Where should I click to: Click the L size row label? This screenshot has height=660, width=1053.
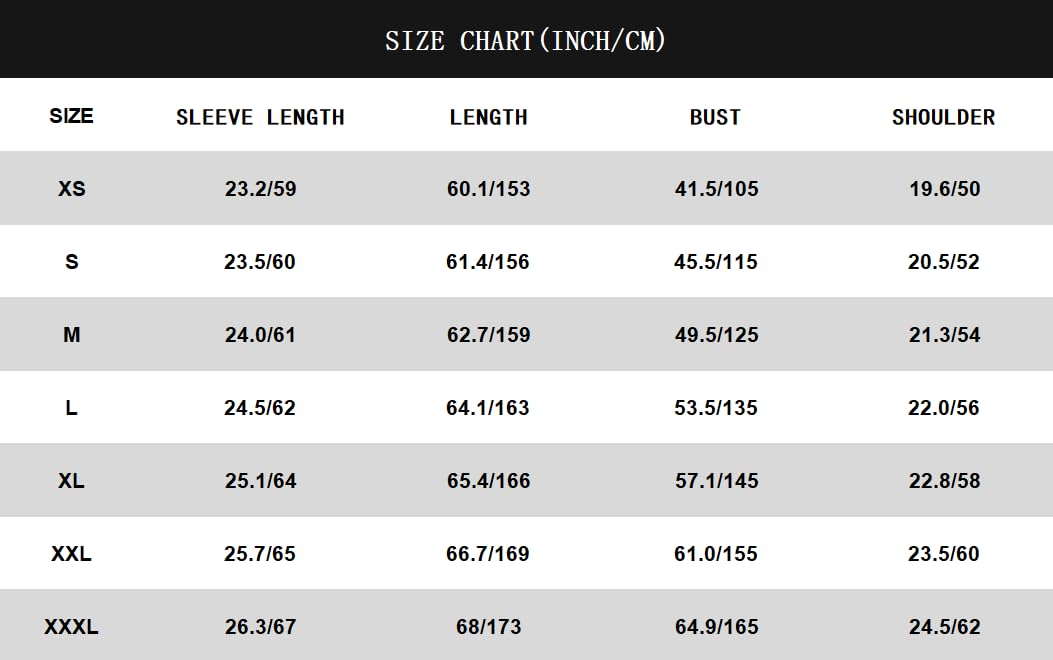[71, 408]
